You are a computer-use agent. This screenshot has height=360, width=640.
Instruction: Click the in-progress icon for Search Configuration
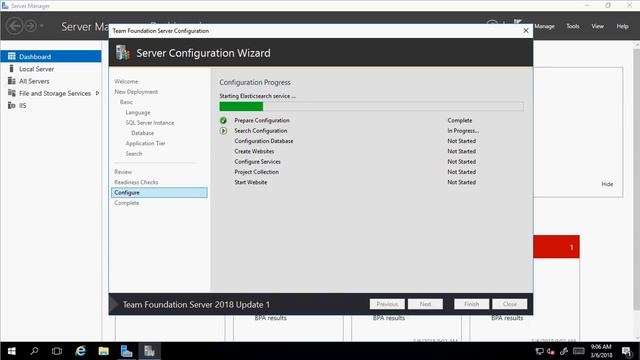[223, 131]
